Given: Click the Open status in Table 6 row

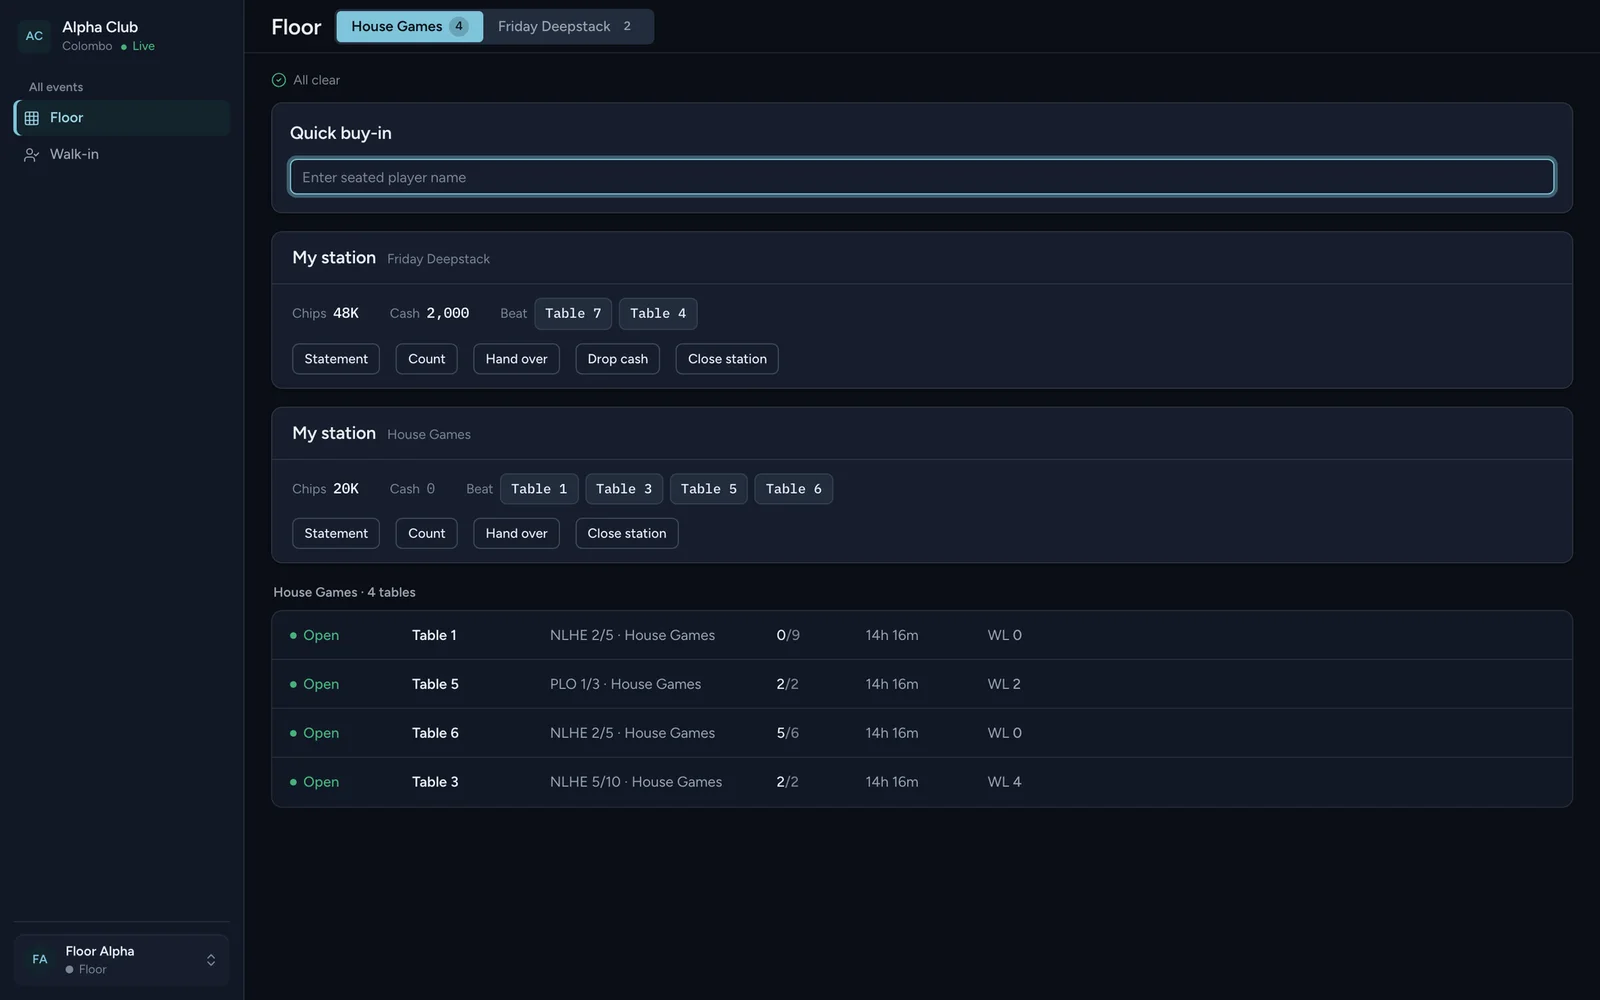Looking at the screenshot, I should pyautogui.click(x=315, y=734).
